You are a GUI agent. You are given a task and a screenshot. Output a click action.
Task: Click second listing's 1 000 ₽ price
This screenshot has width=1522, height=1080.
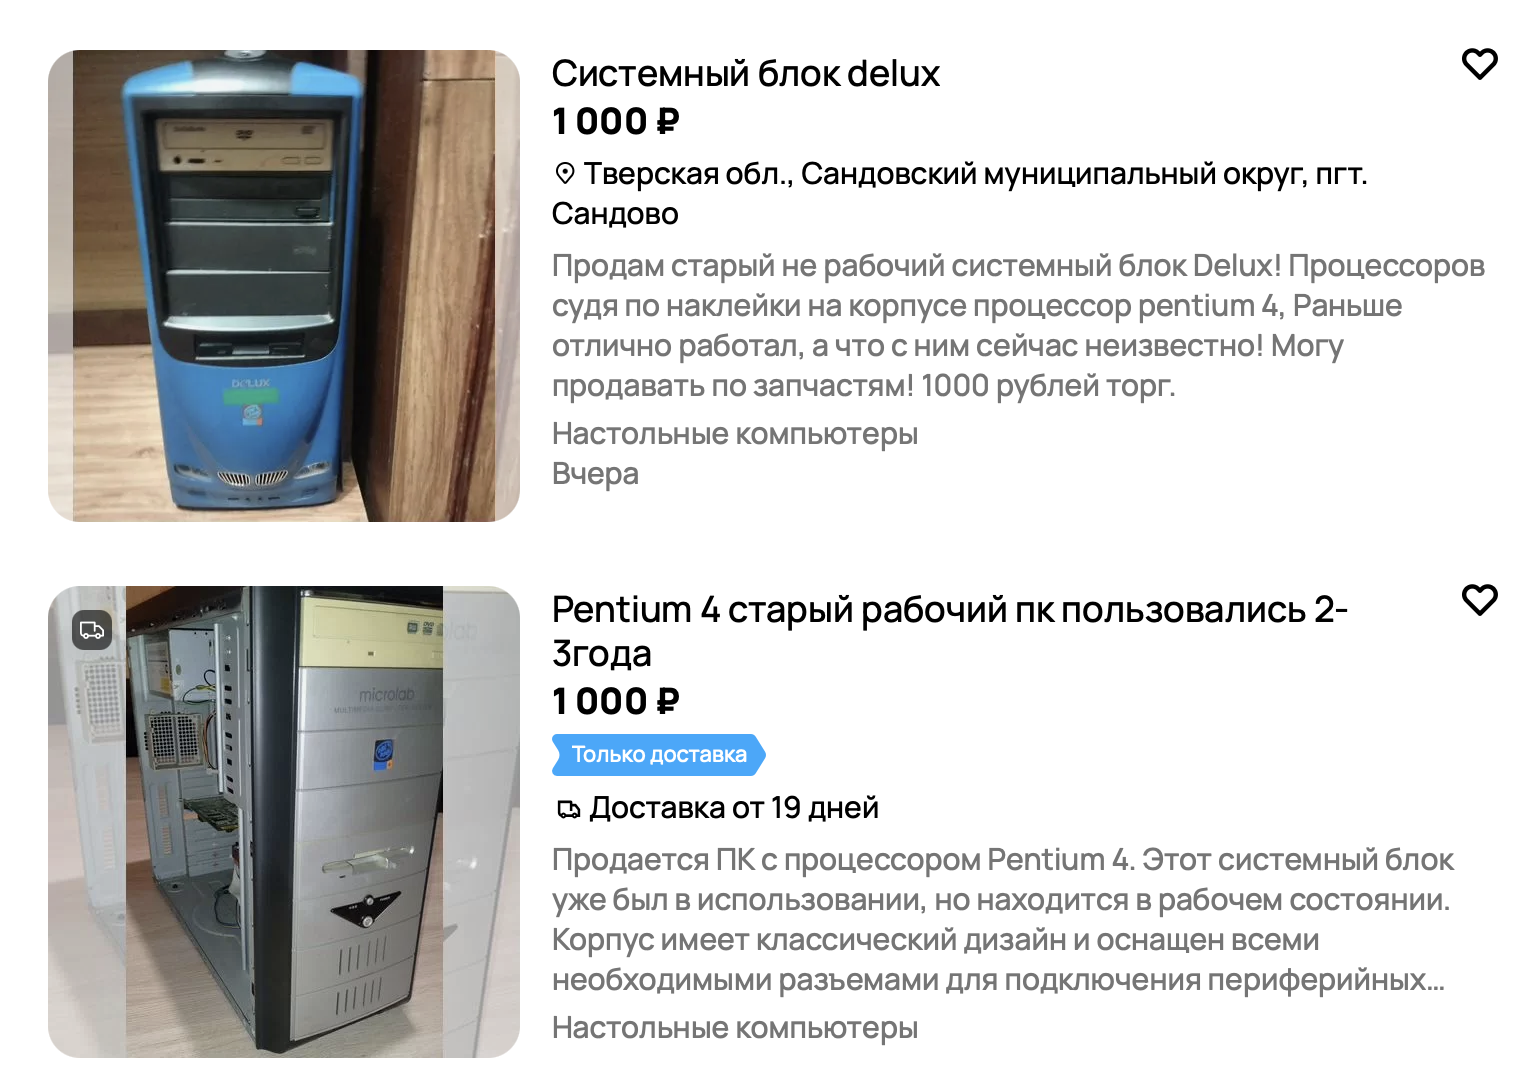pos(616,701)
